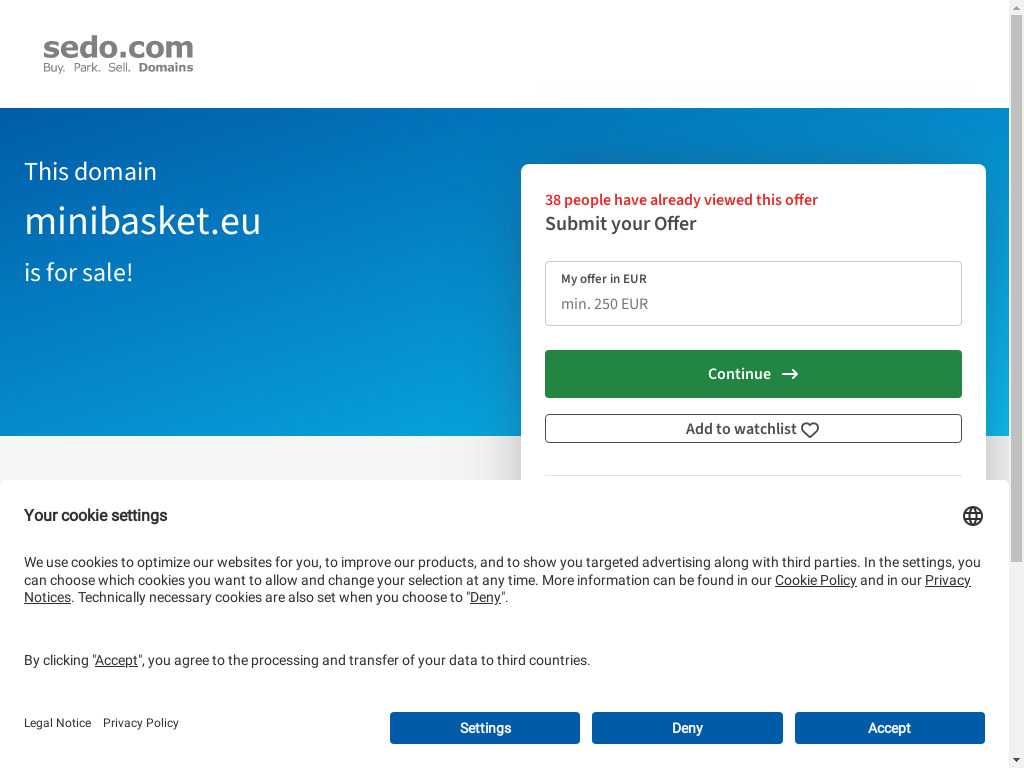The width and height of the screenshot is (1024, 768).
Task: Open the Privacy Policy footer link
Action: tap(140, 723)
